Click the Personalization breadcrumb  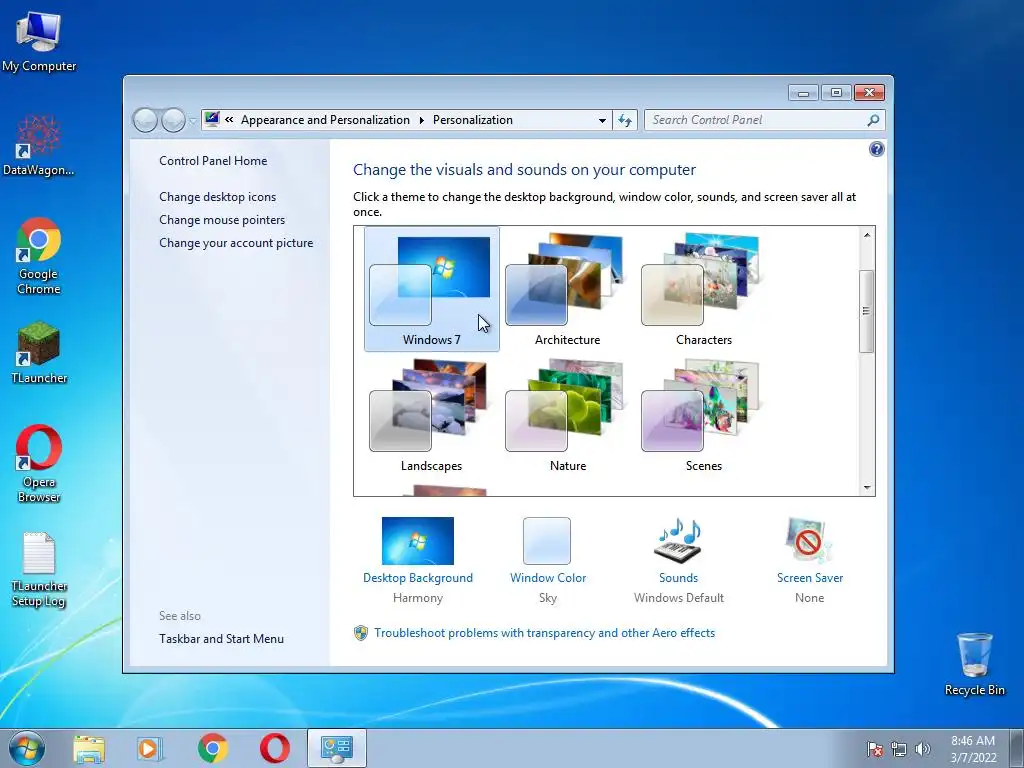473,120
